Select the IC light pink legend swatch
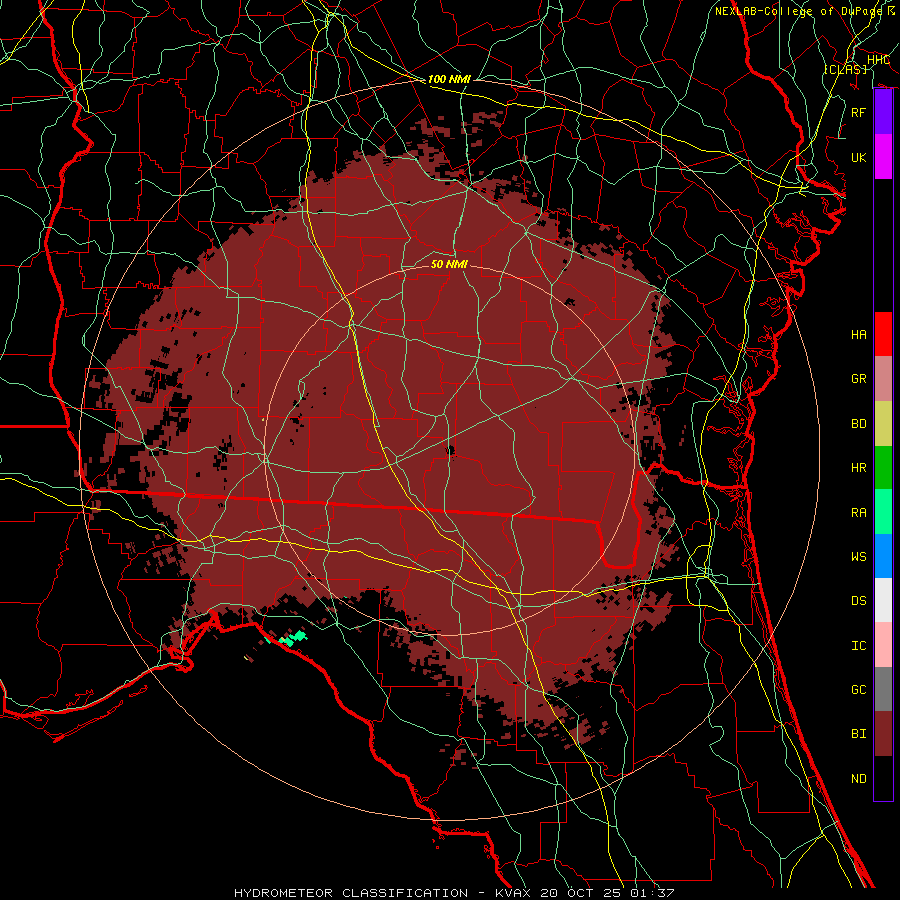900x900 pixels. 883,645
